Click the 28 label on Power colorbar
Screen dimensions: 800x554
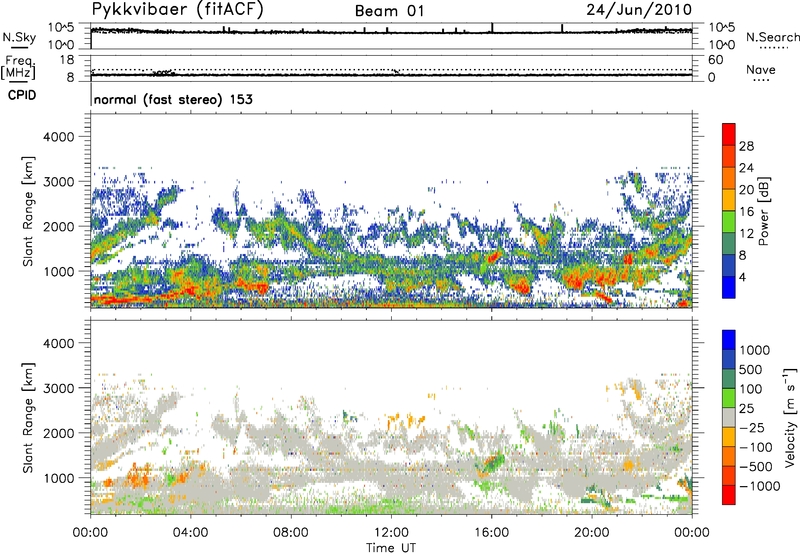[x=746, y=146]
